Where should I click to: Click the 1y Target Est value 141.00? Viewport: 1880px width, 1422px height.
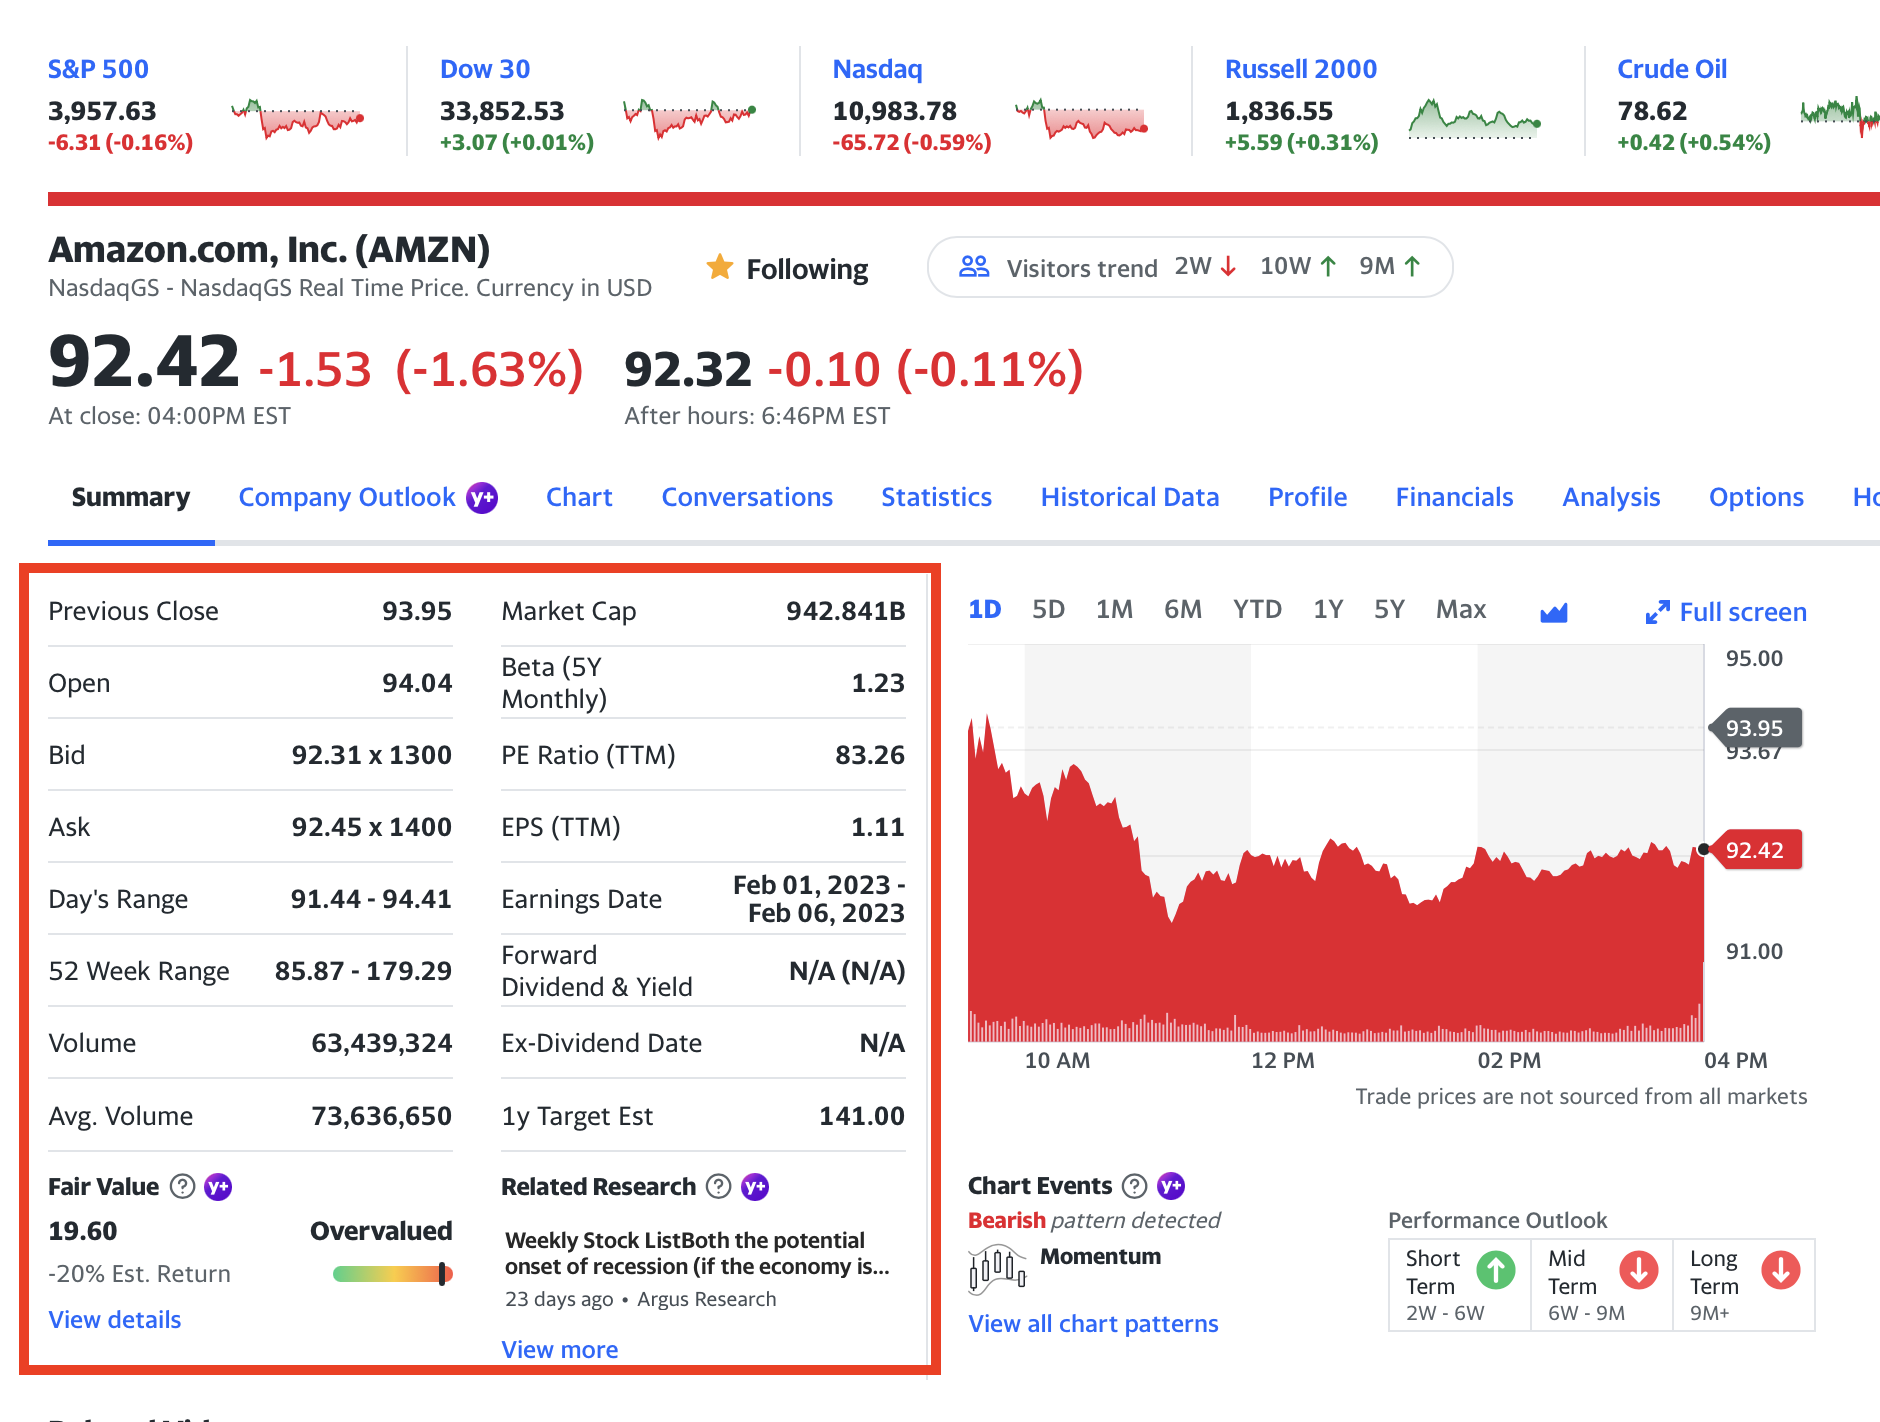tap(862, 1116)
